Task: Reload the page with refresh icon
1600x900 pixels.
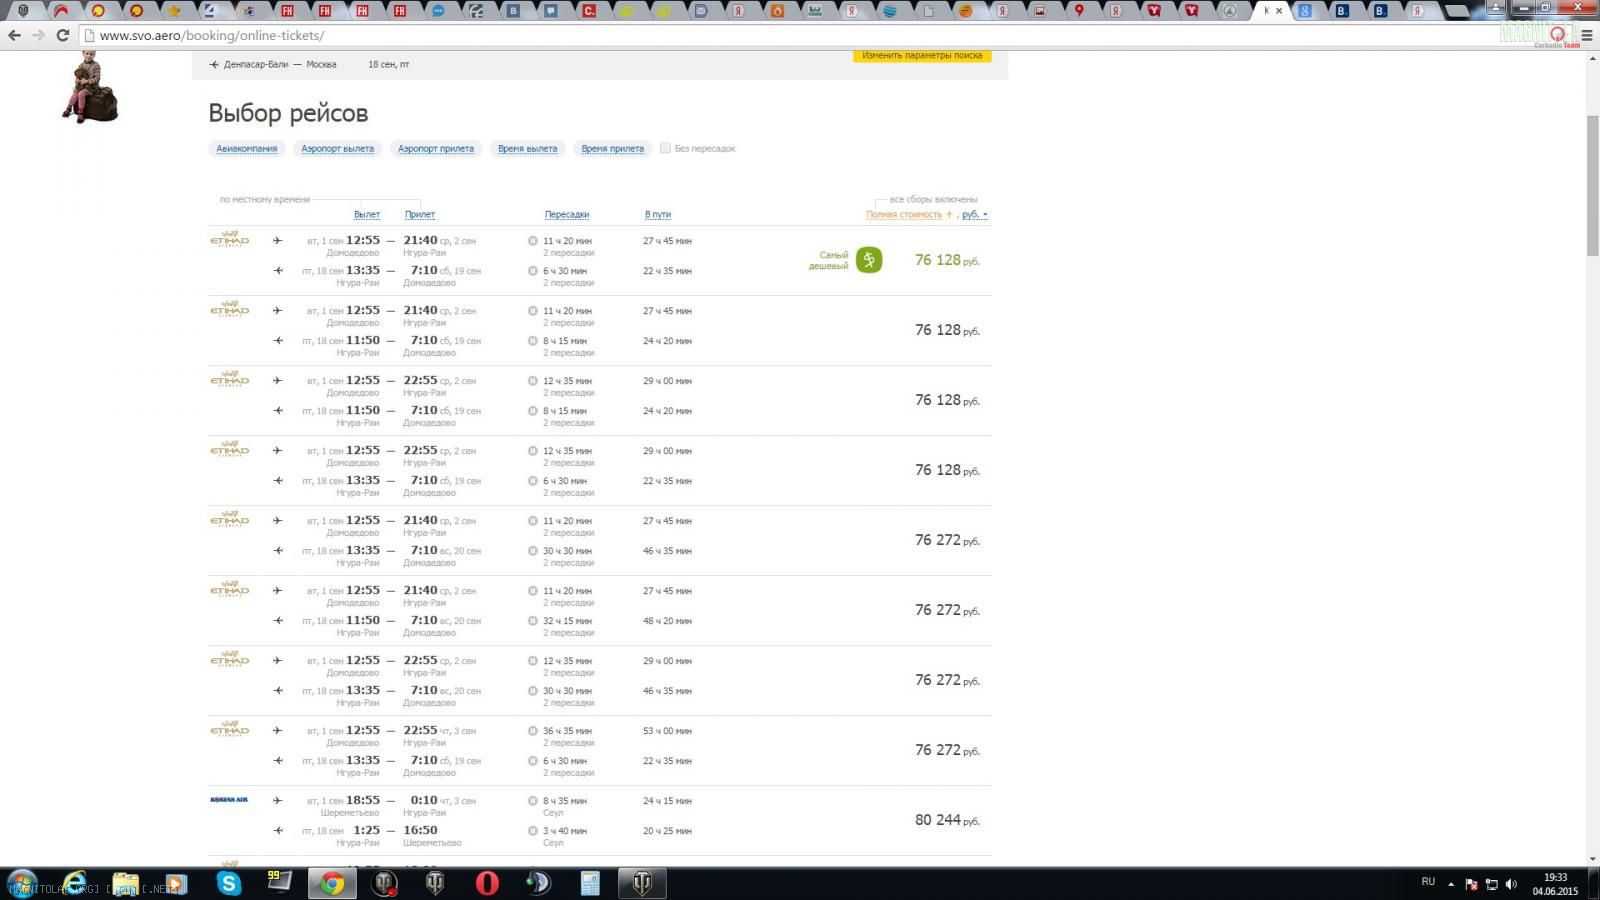Action: (62, 35)
